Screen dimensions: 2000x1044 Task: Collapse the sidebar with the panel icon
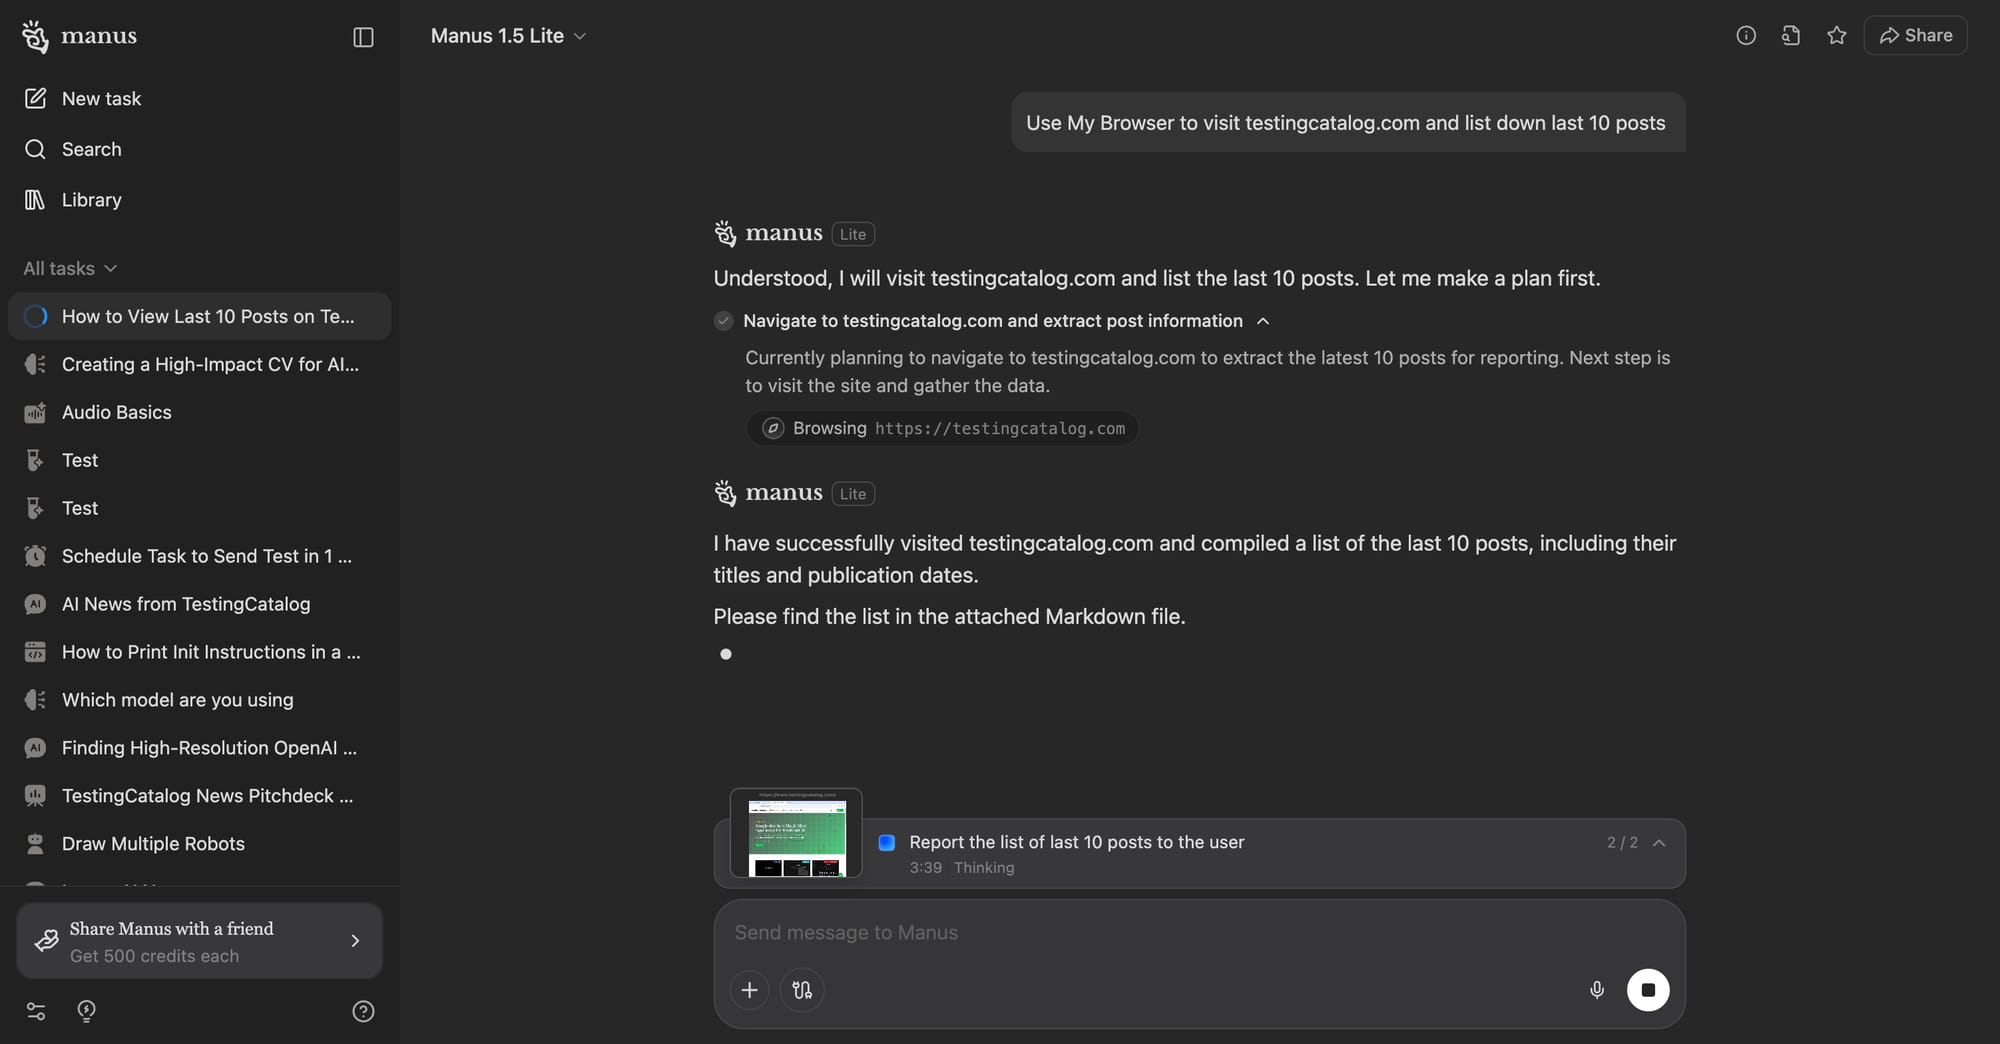click(x=363, y=37)
